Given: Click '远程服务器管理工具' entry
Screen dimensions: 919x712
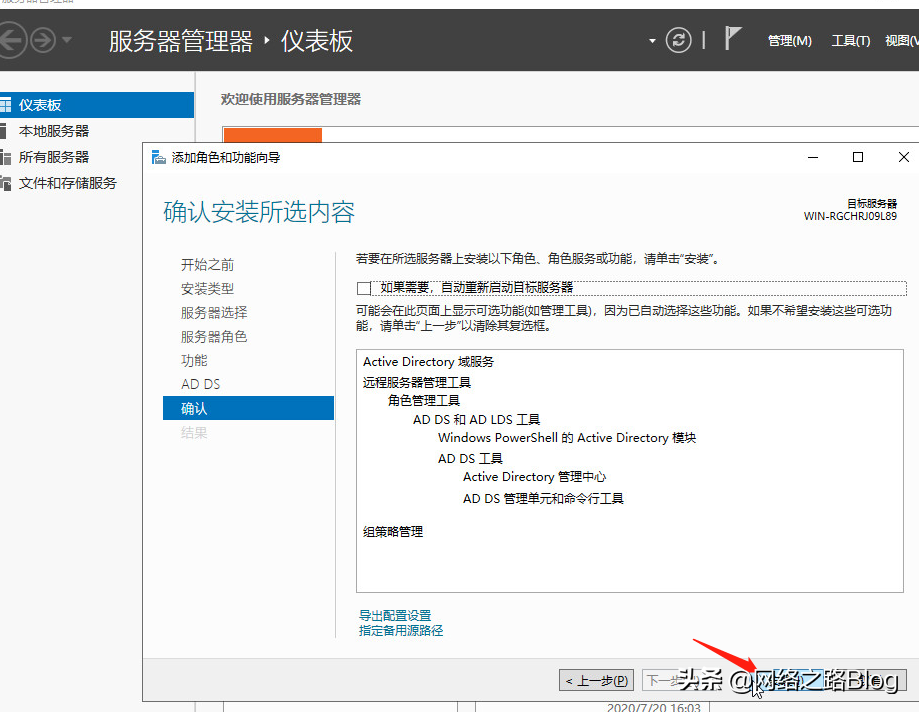Looking at the screenshot, I should 417,383.
